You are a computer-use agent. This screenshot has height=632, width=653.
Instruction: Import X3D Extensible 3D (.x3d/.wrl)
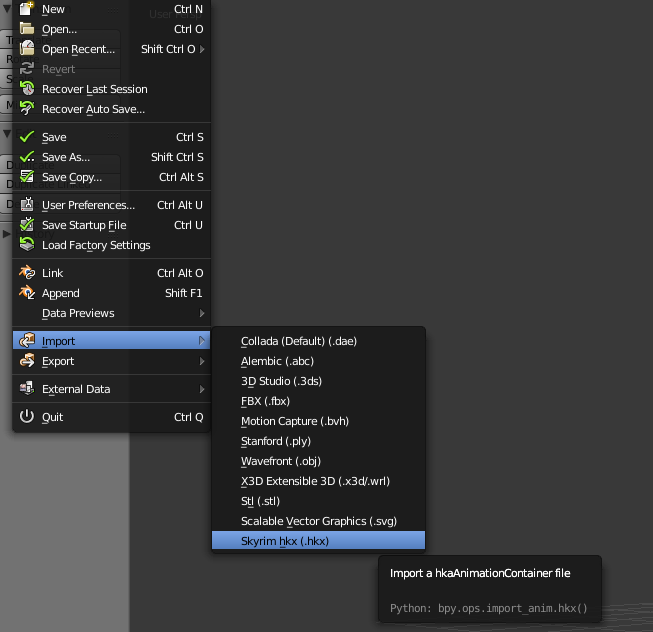pos(319,481)
